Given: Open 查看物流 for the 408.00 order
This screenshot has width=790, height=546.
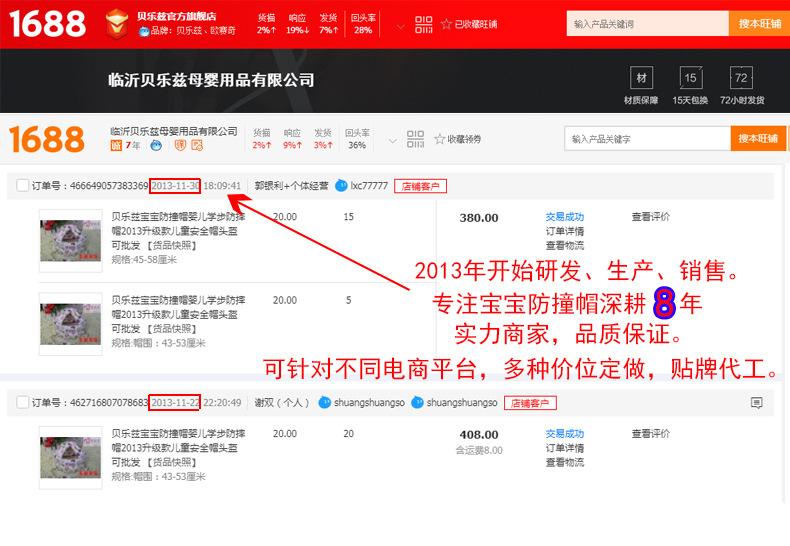Looking at the screenshot, I should point(564,463).
